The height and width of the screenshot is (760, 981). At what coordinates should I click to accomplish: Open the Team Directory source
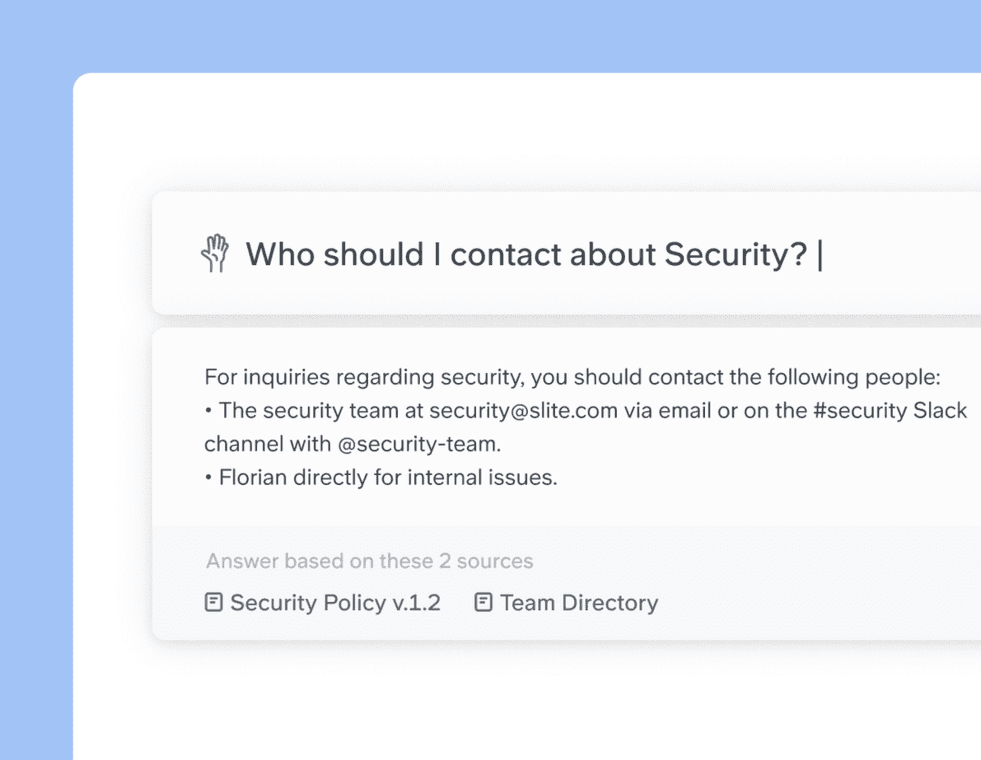(x=579, y=603)
